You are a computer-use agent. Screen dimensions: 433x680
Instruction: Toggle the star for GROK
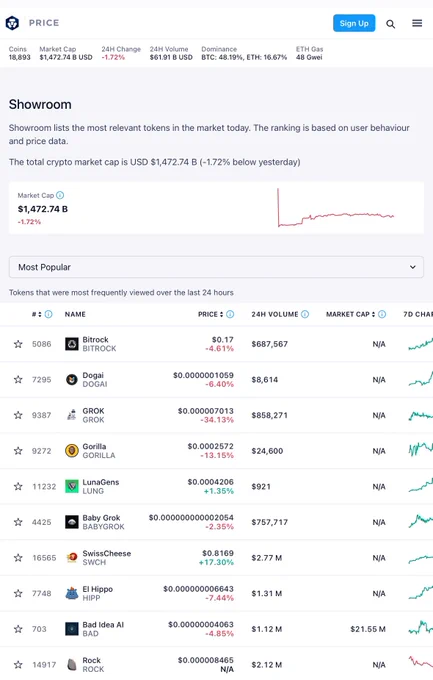point(18,415)
